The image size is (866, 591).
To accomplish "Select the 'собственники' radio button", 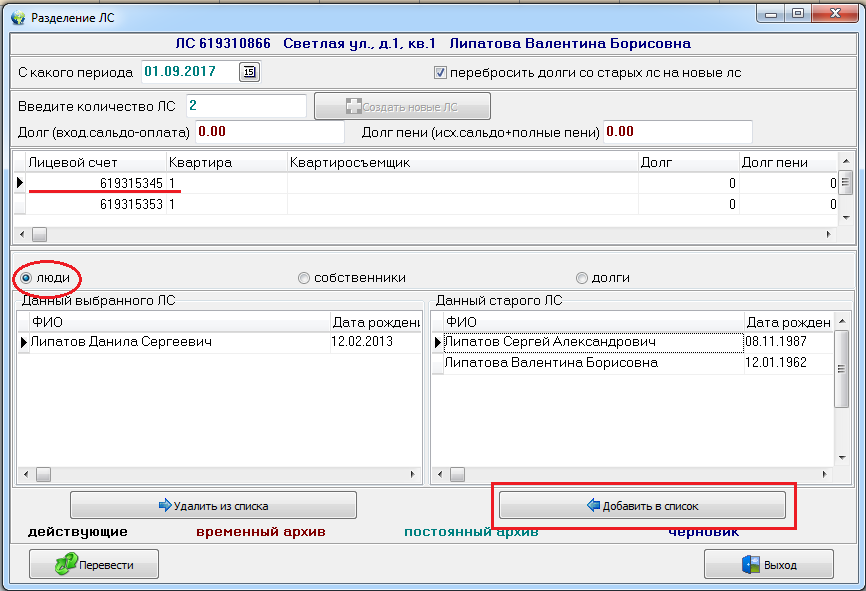I will click(304, 278).
